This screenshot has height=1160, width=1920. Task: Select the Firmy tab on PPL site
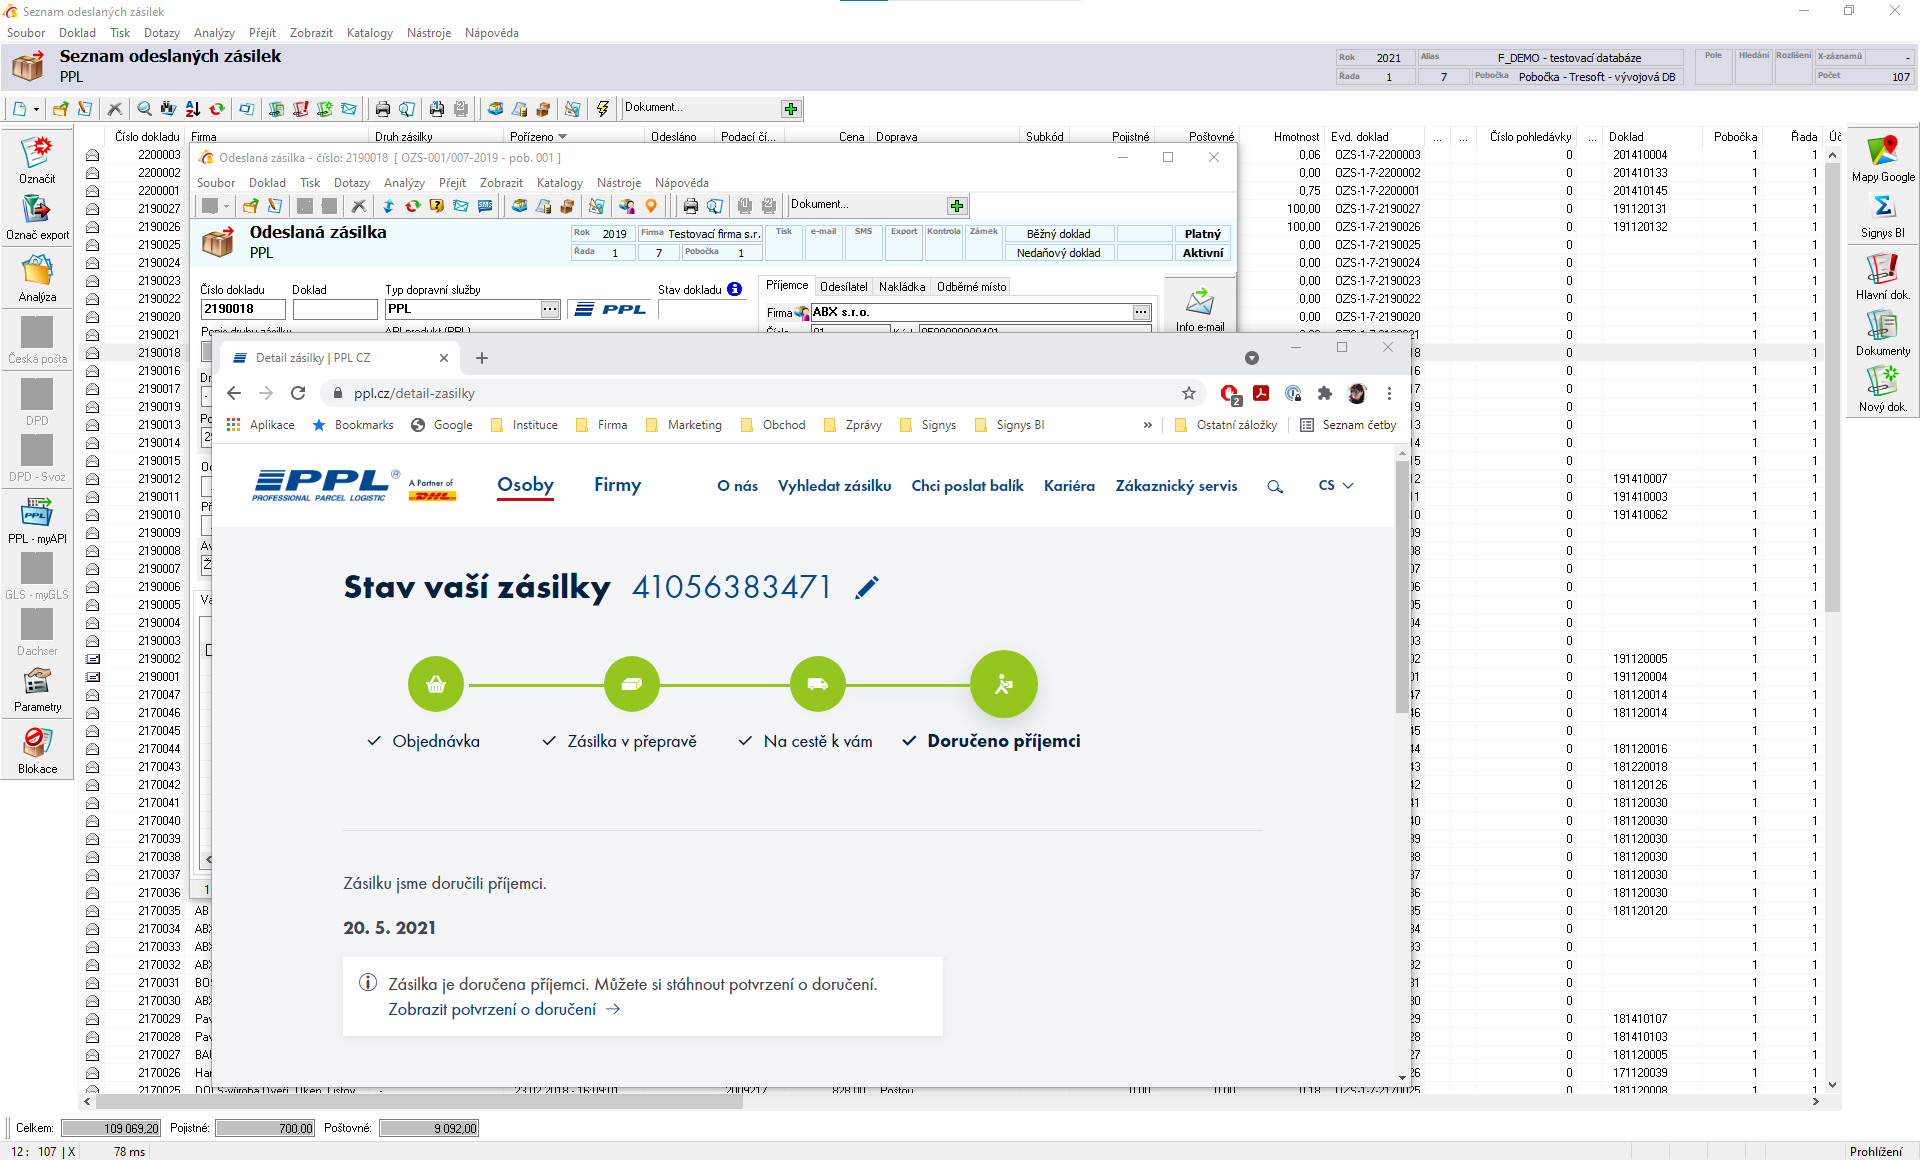617,485
